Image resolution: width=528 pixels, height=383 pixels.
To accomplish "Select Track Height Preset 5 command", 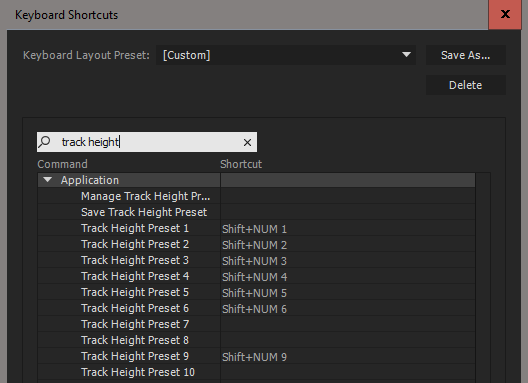I will 135,292.
